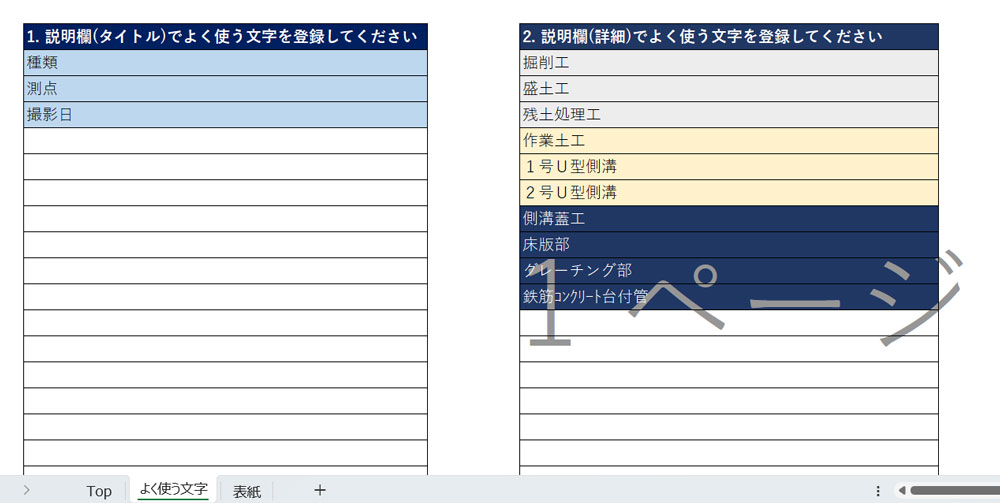
Task: Click the three-dot sheet bar options handle
Action: click(x=877, y=490)
